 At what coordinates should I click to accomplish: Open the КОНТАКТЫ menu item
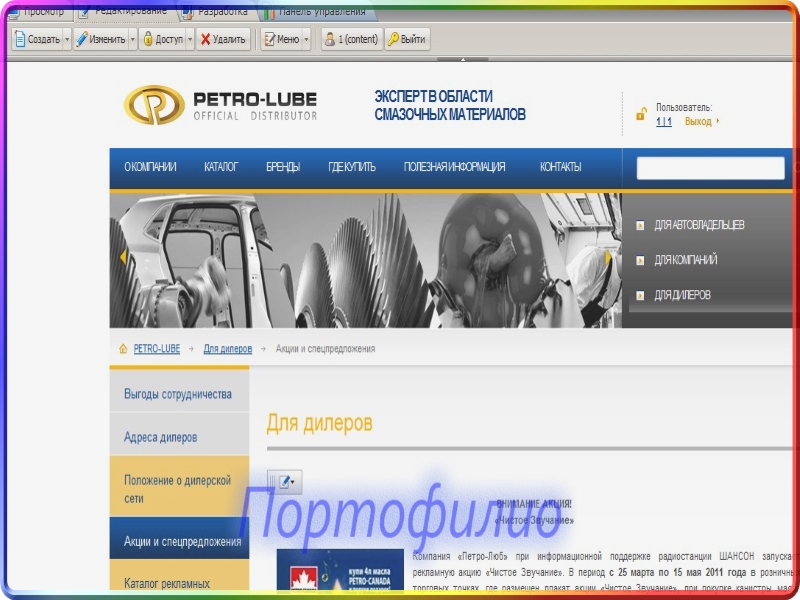click(561, 167)
